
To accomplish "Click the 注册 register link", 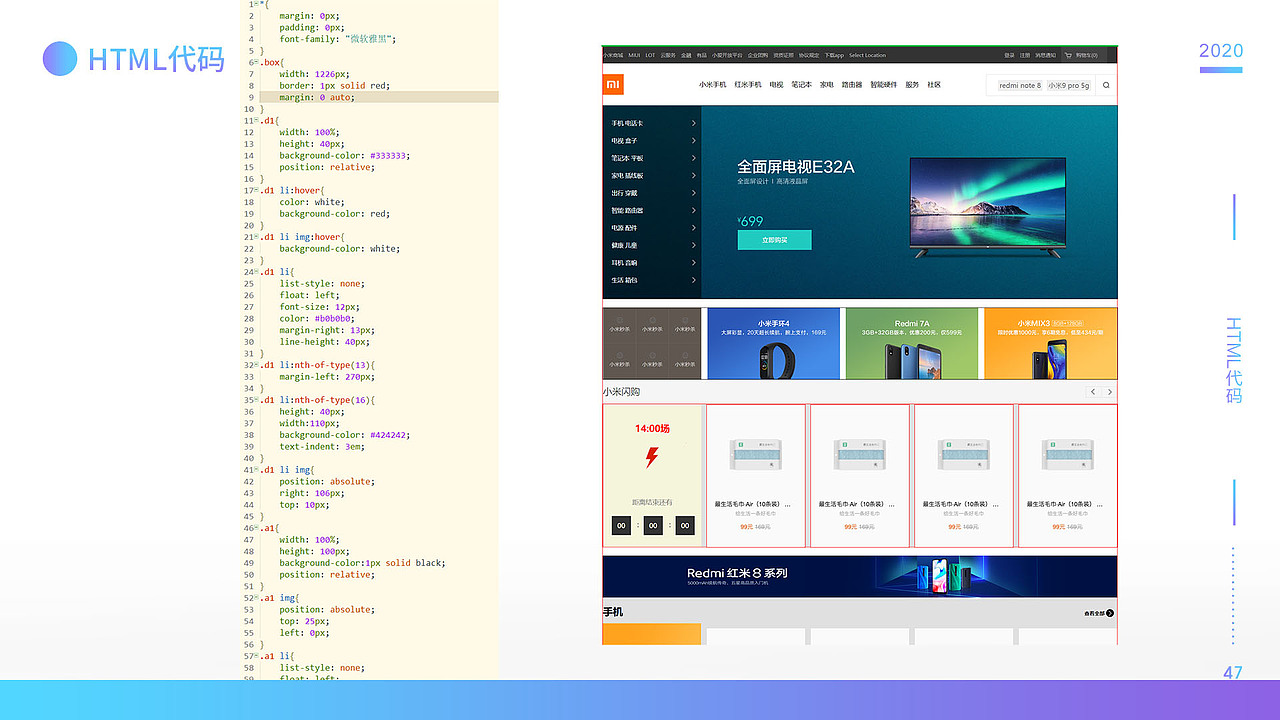I will [x=1025, y=55].
